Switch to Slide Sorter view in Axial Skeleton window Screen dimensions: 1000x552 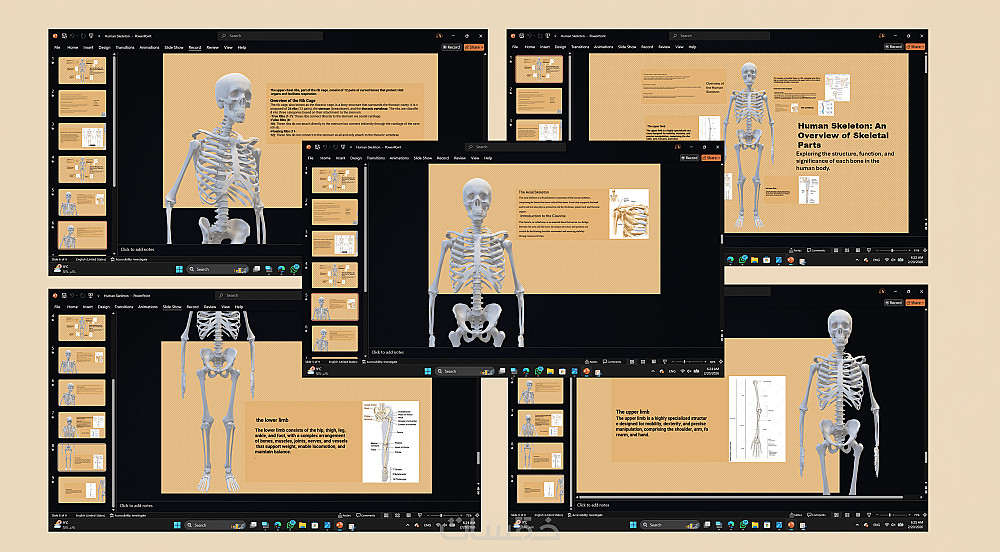[643, 361]
